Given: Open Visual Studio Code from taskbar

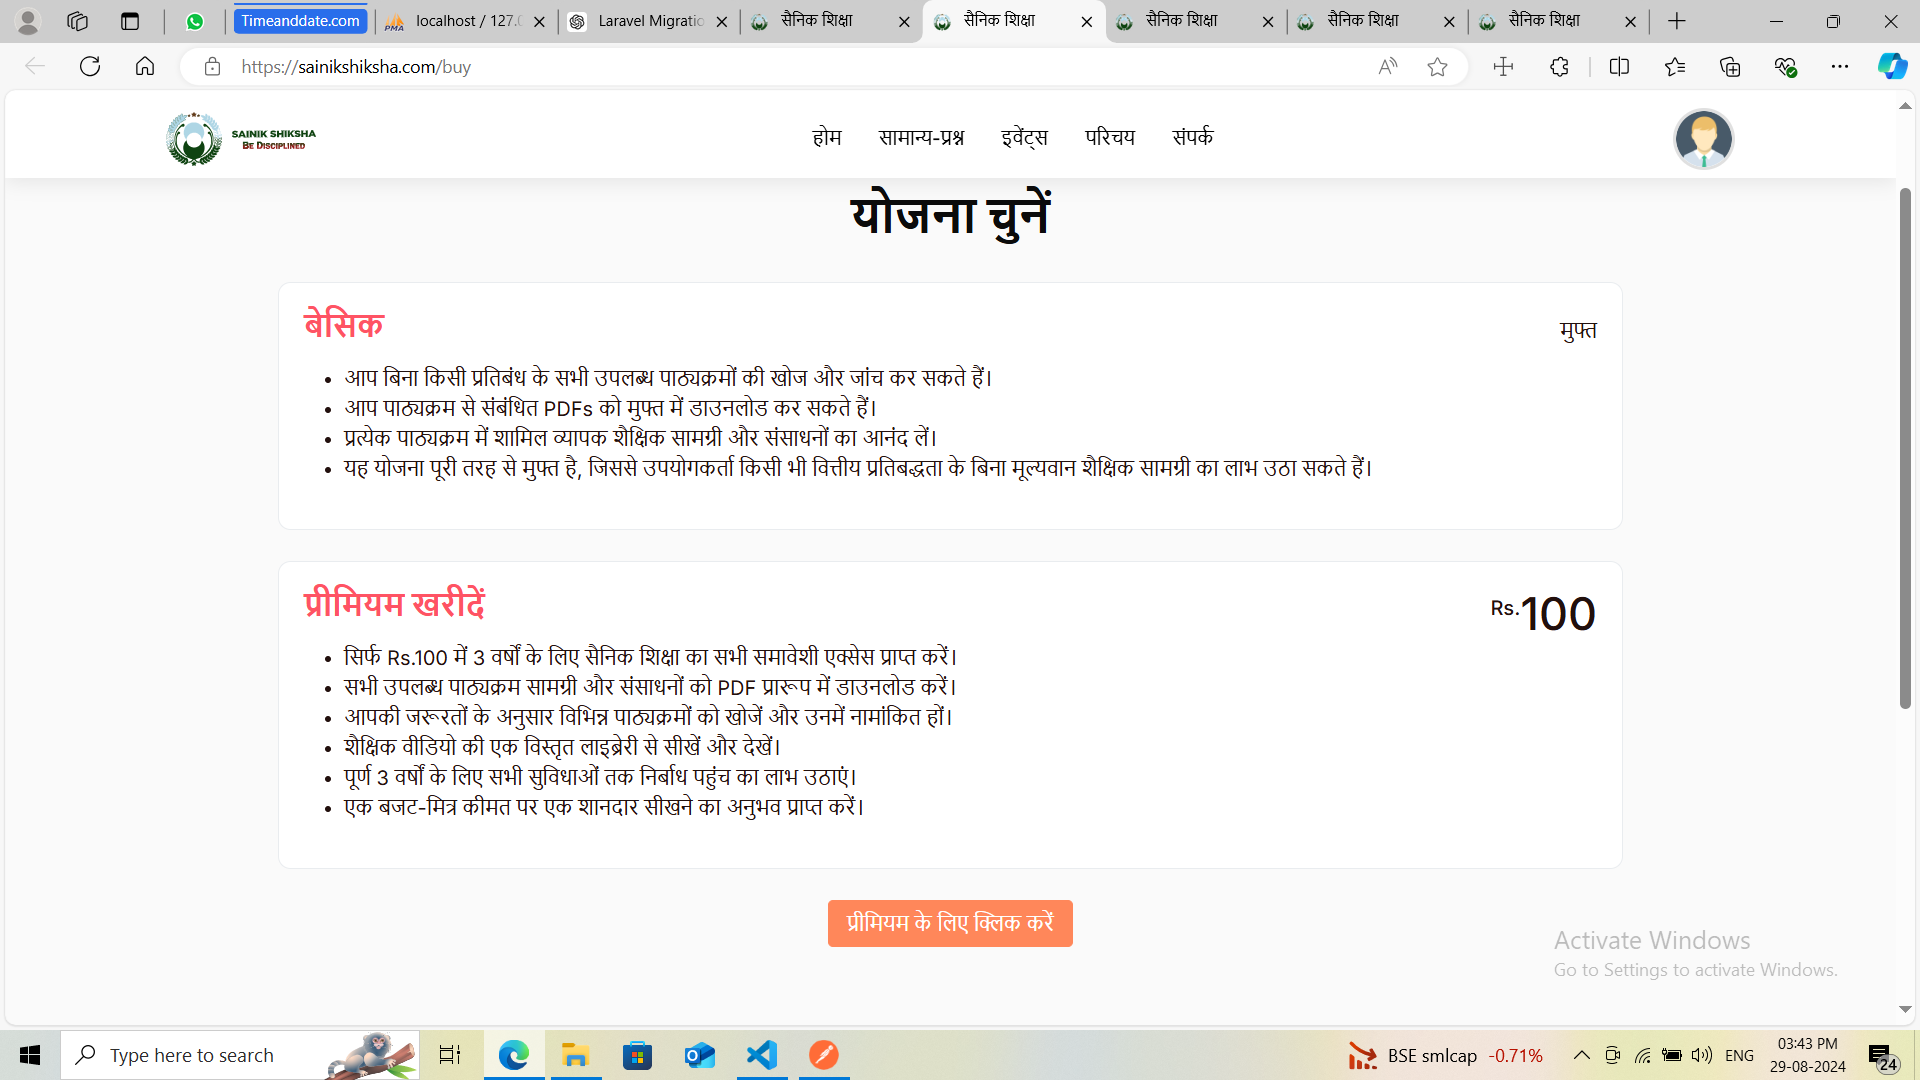Looking at the screenshot, I should click(x=762, y=1055).
